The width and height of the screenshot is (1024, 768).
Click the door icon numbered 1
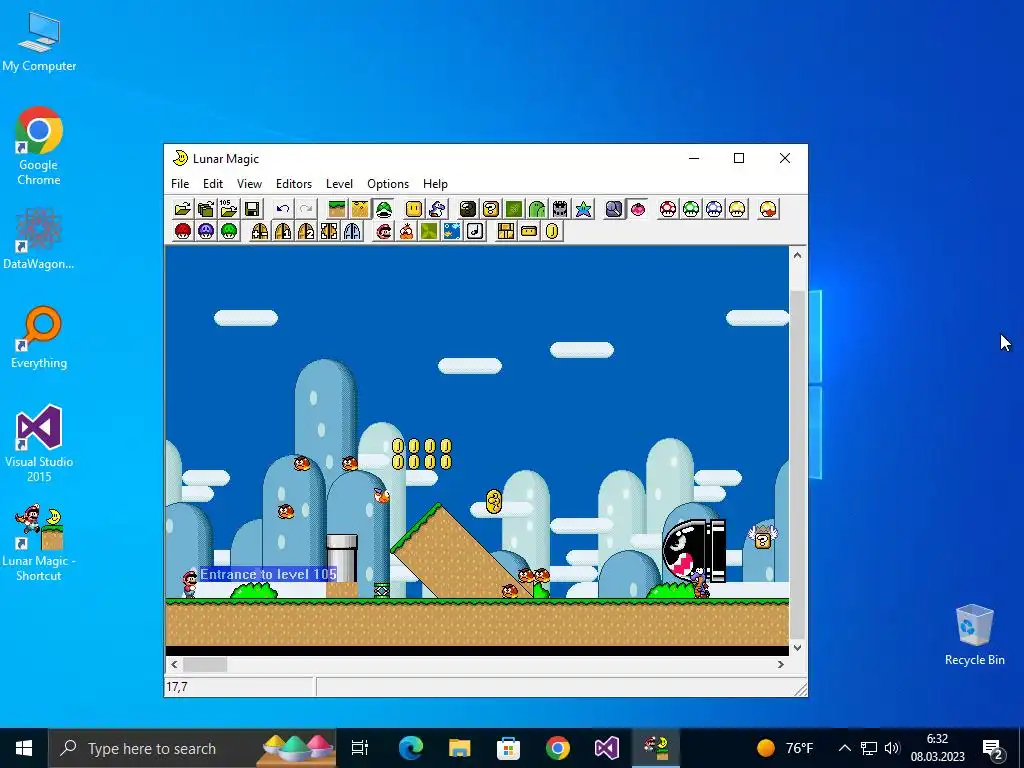[283, 231]
